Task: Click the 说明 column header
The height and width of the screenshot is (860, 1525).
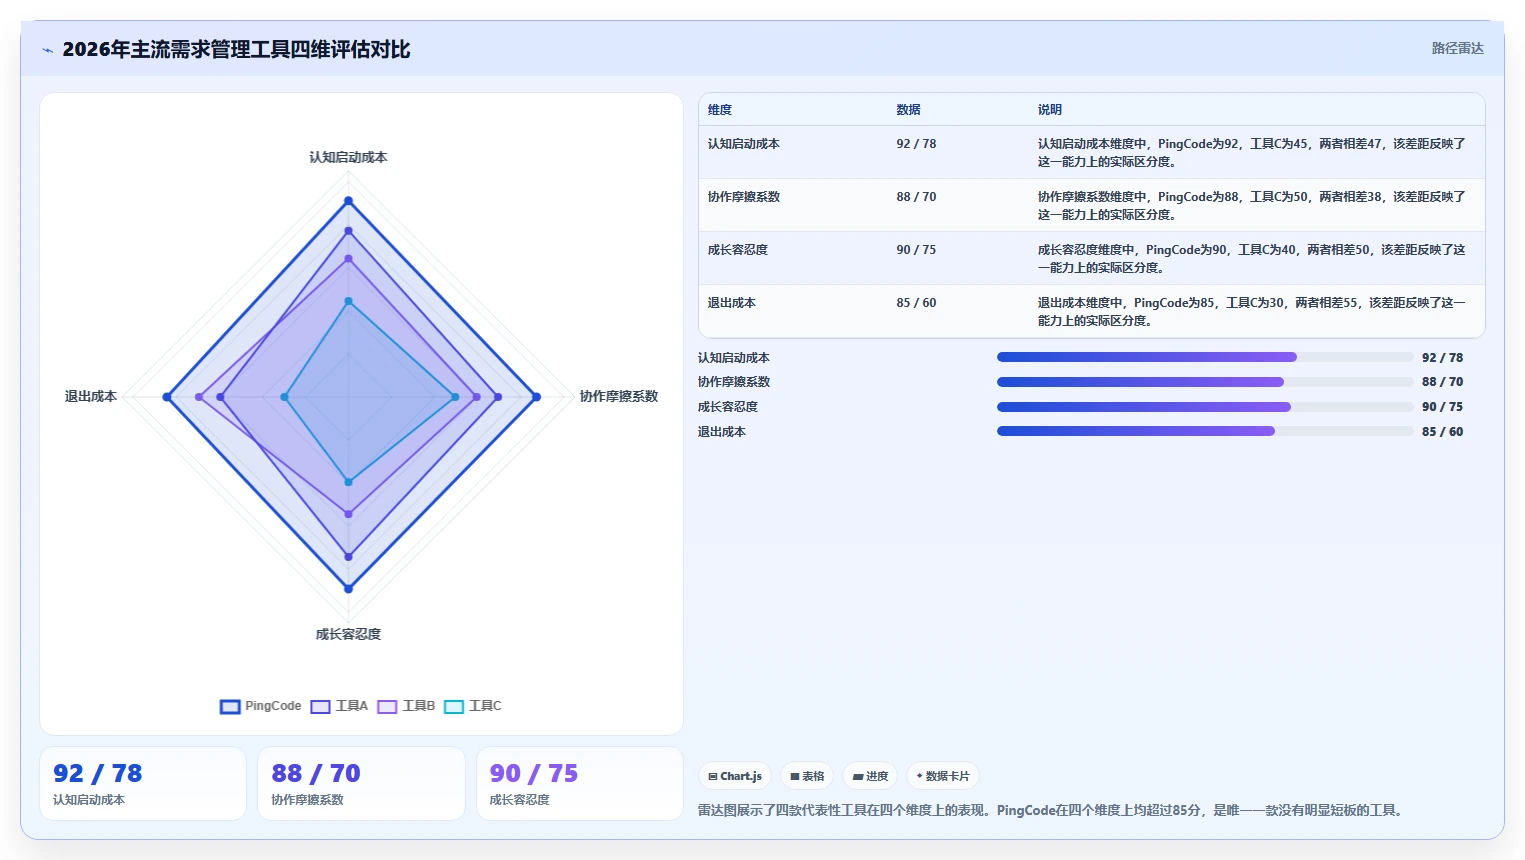Action: (1049, 110)
